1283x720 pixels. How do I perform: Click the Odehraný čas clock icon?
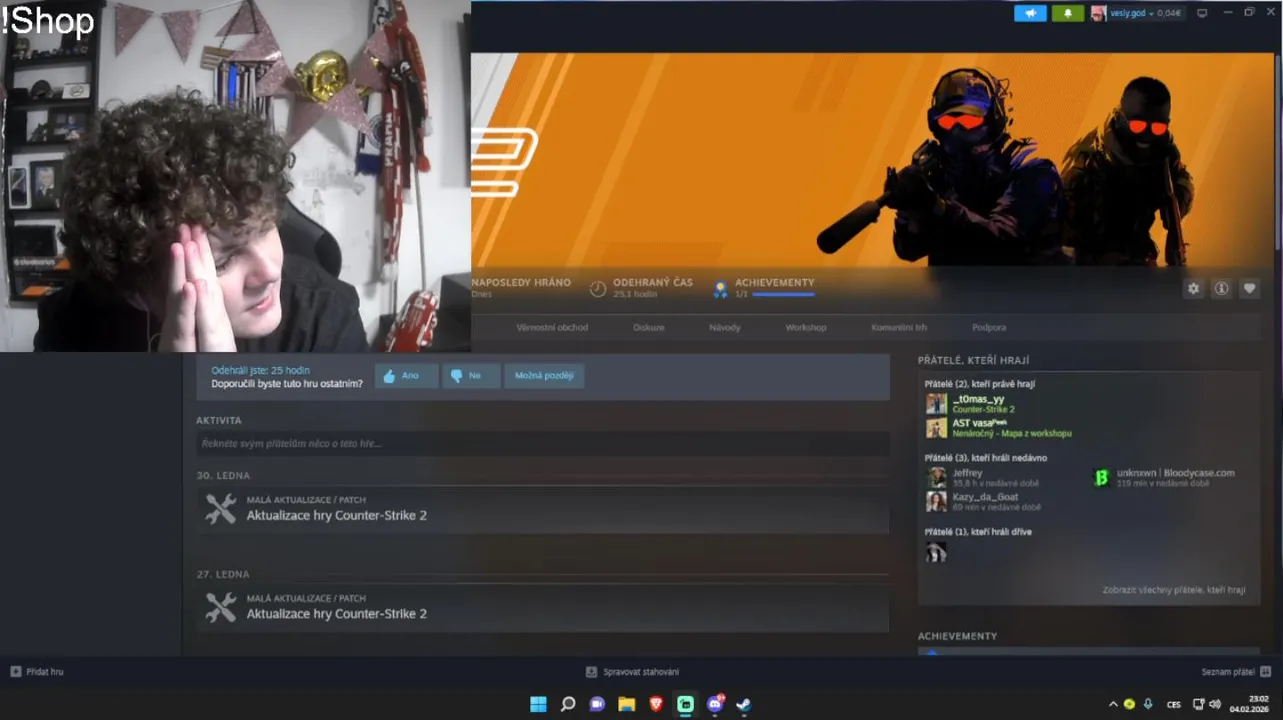[598, 288]
